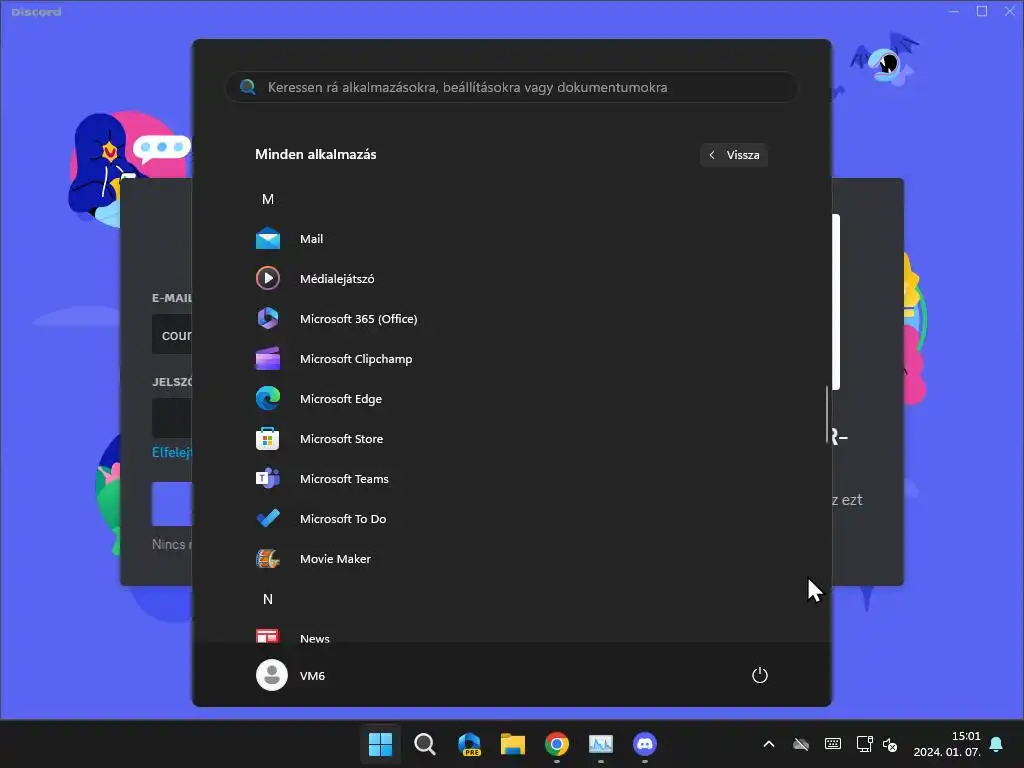Switch to Discord from taskbar
The width and height of the screenshot is (1024, 768).
pyautogui.click(x=645, y=744)
